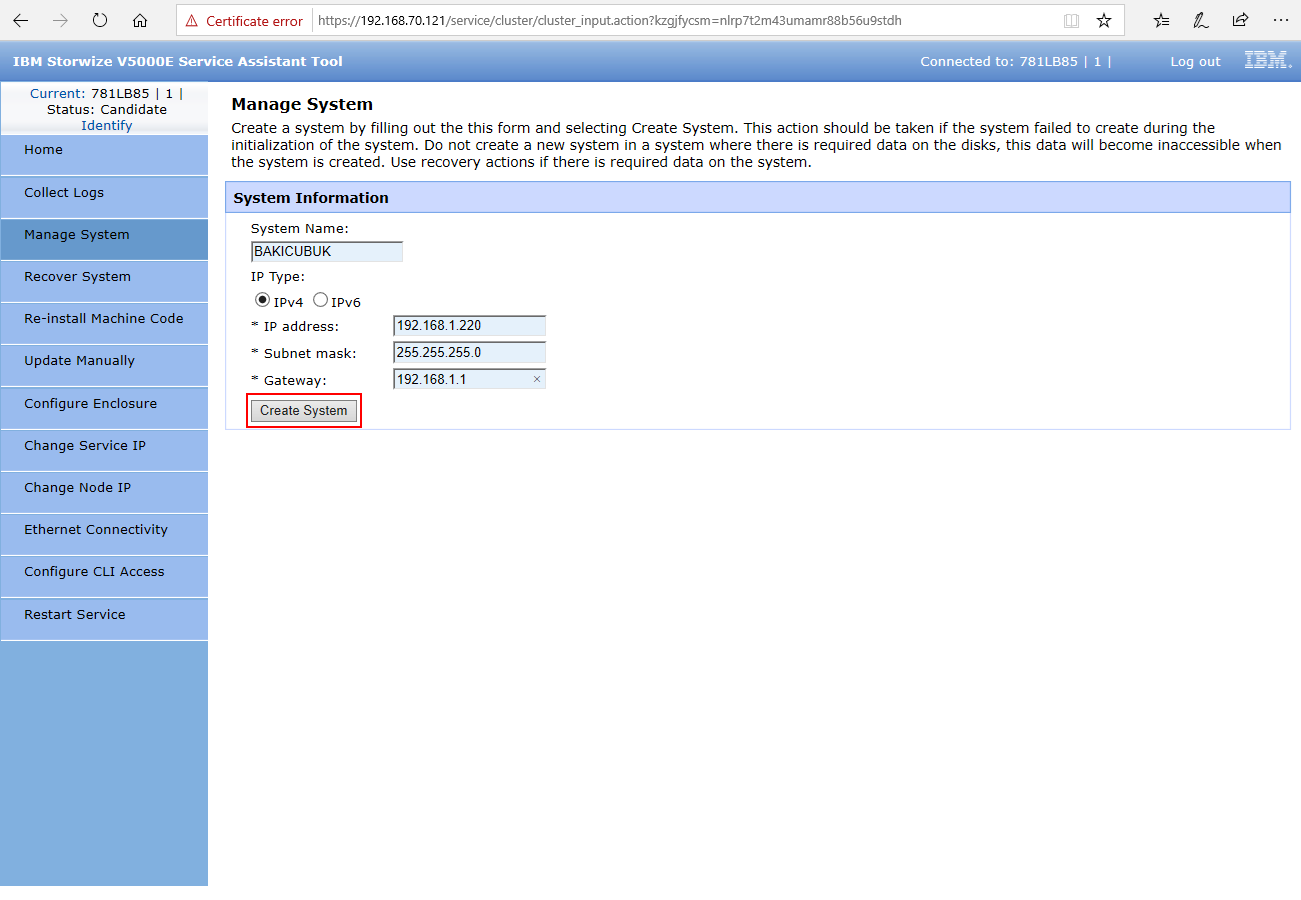
Task: Click the System Name input field
Action: [327, 252]
